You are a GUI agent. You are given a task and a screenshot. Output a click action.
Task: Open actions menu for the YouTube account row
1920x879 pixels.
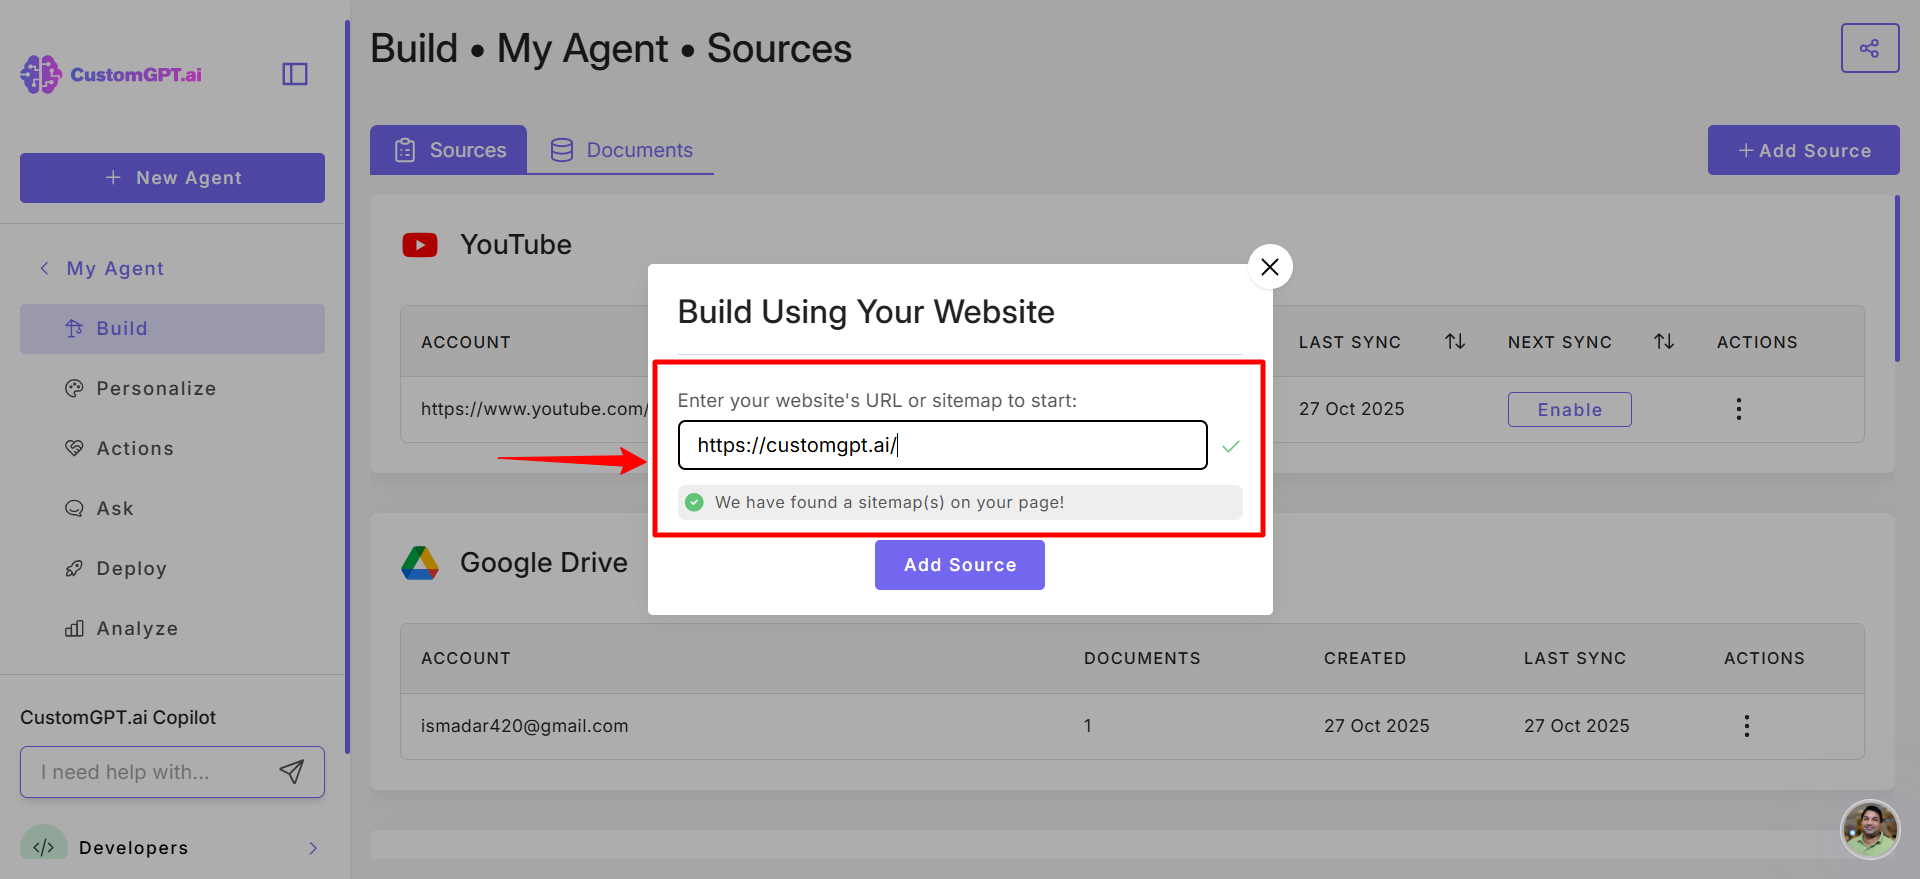1739,409
